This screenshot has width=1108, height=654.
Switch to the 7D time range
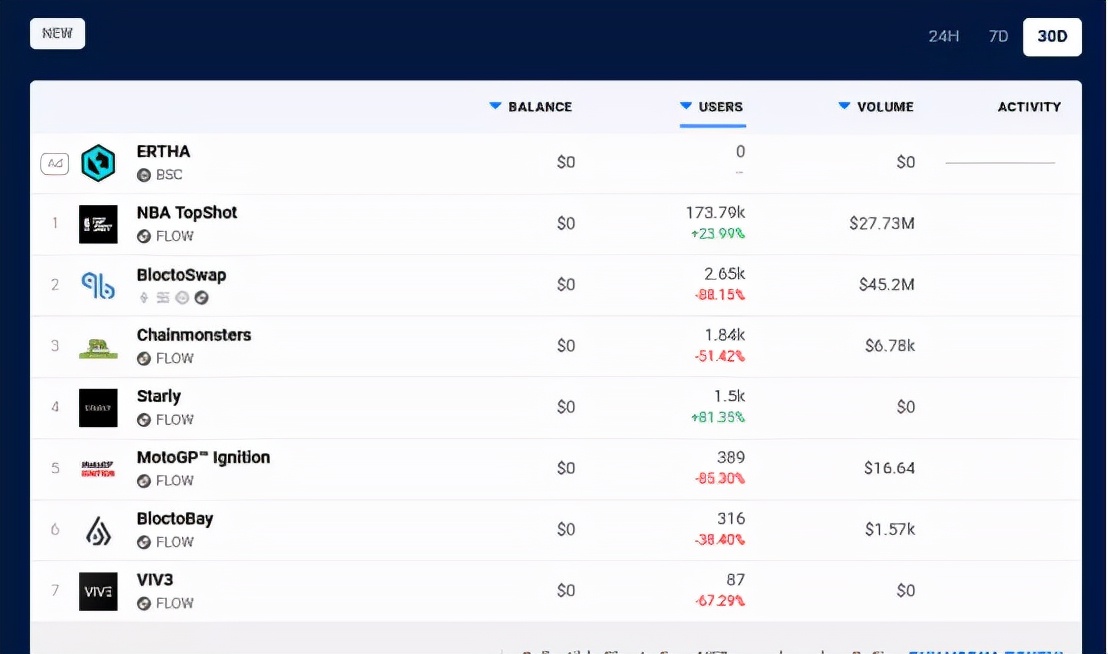(x=998, y=36)
